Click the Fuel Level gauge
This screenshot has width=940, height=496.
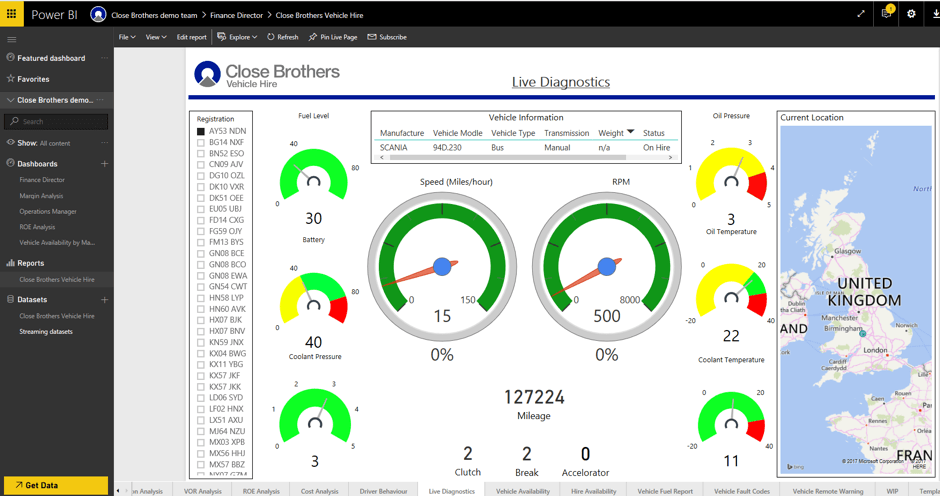coord(314,176)
